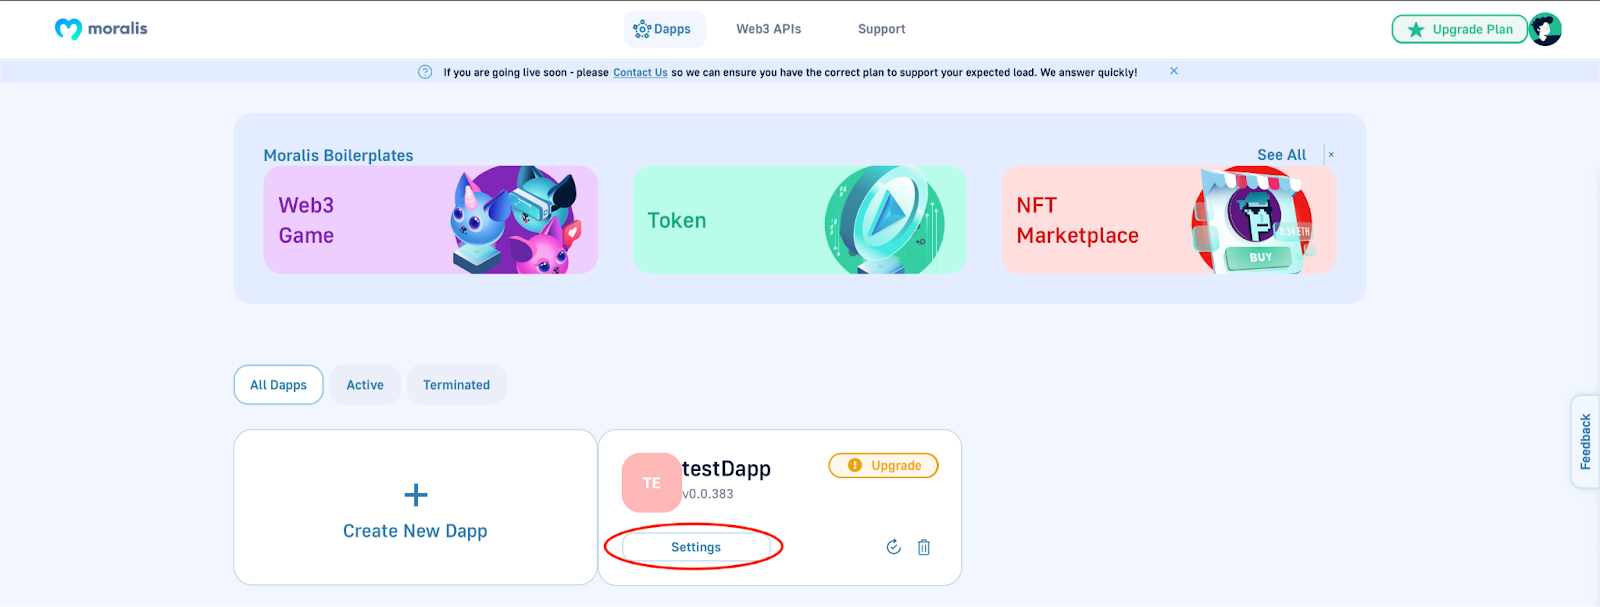Open the Web3 Game boilerplate card
This screenshot has height=607, width=1600.
tap(431, 220)
